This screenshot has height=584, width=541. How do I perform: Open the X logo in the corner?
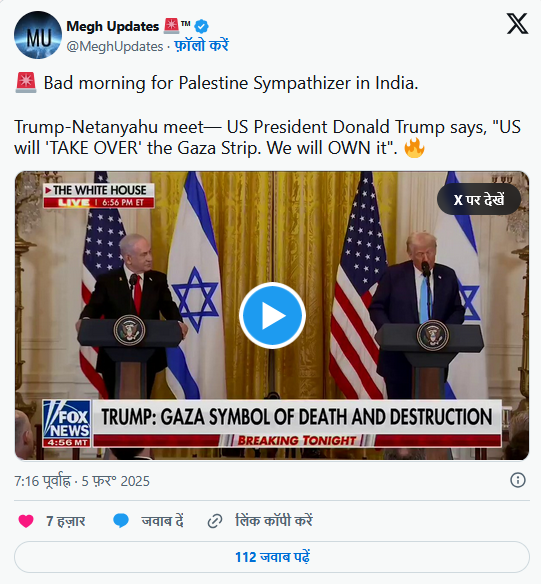coord(517,23)
